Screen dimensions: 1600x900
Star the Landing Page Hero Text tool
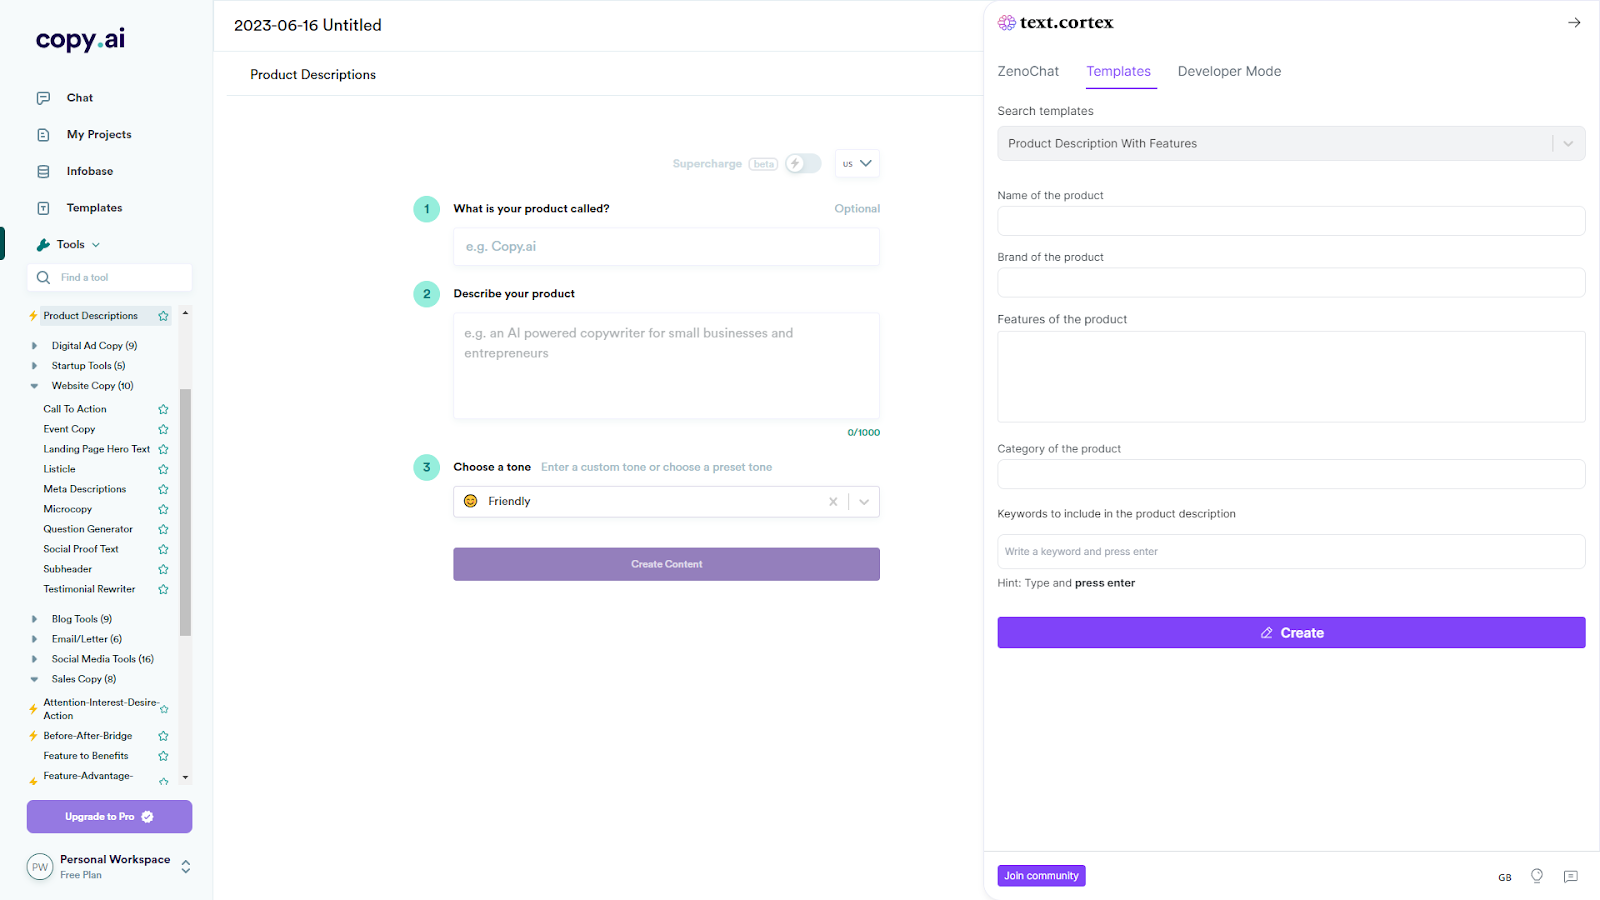163,449
